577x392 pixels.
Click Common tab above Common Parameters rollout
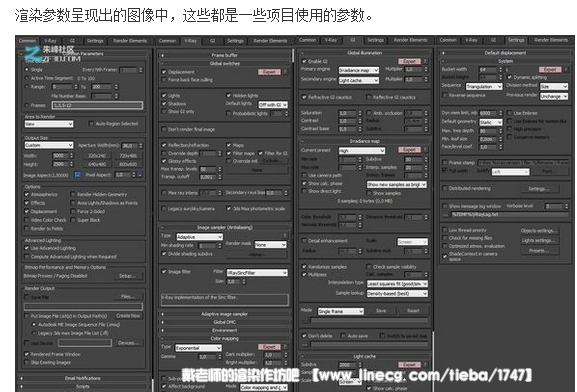(x=27, y=40)
